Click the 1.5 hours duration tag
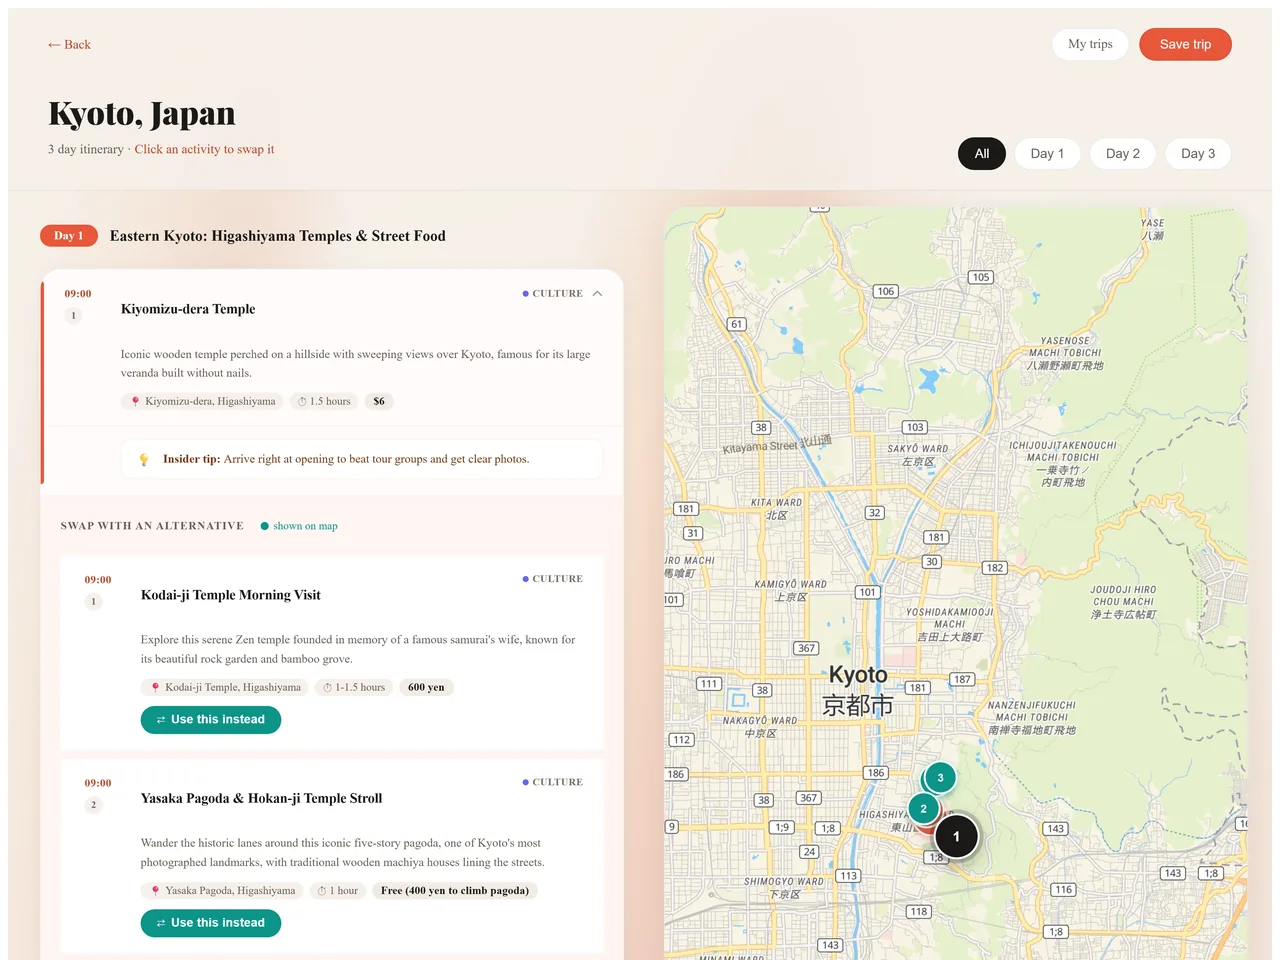This screenshot has width=1280, height=960. point(324,401)
